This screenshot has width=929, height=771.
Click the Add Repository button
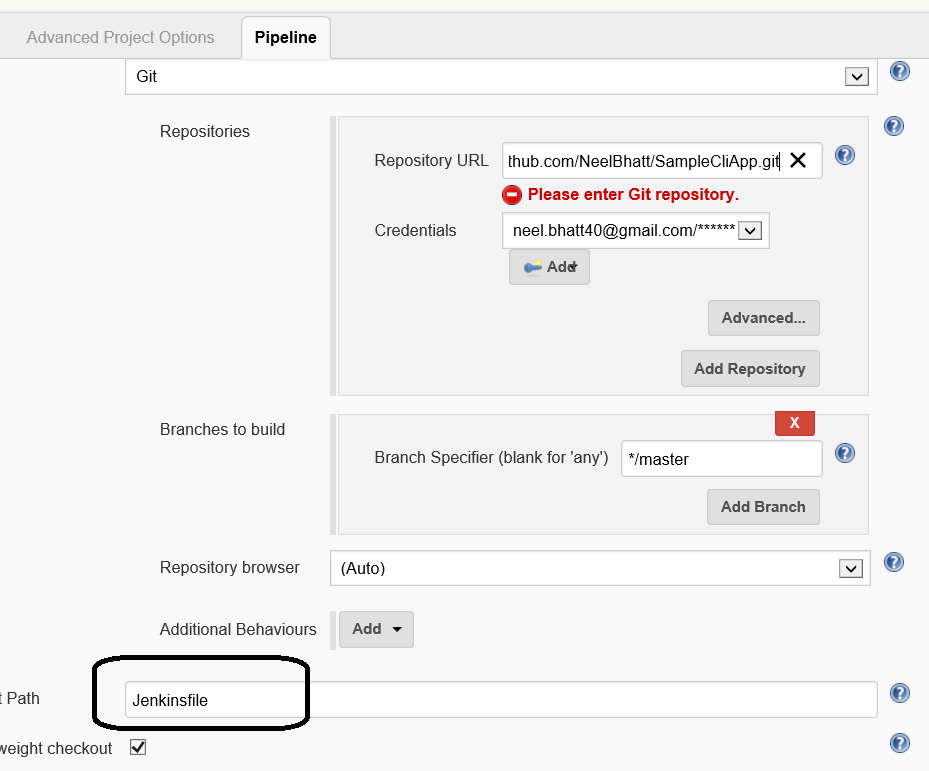pos(749,368)
